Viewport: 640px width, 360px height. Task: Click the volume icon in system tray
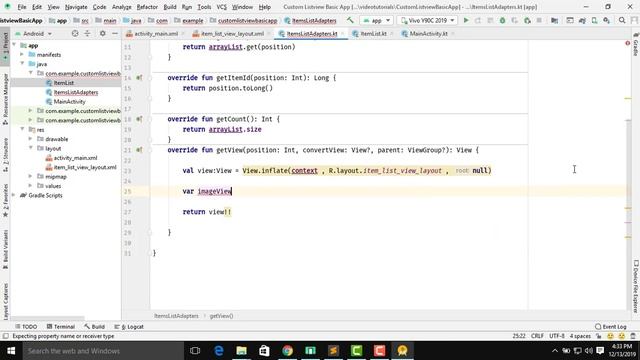pos(589,351)
